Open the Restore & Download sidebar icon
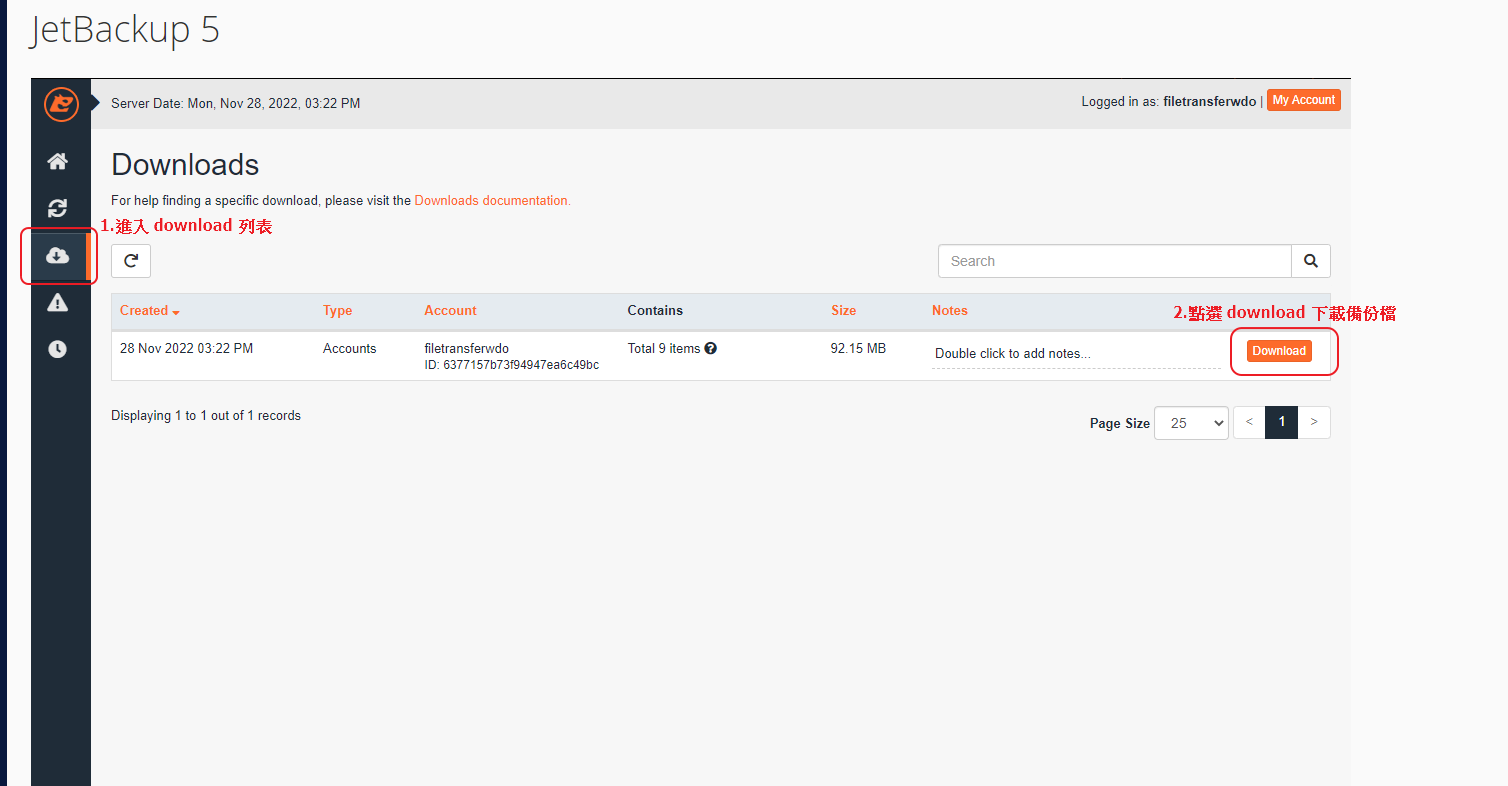 (x=58, y=208)
